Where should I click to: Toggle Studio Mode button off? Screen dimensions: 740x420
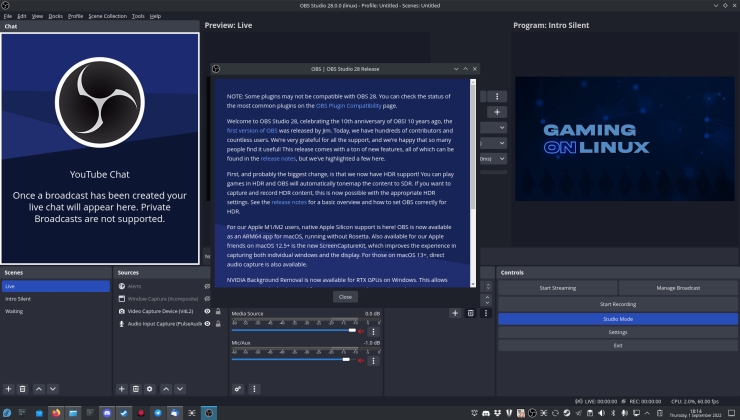(x=618, y=319)
